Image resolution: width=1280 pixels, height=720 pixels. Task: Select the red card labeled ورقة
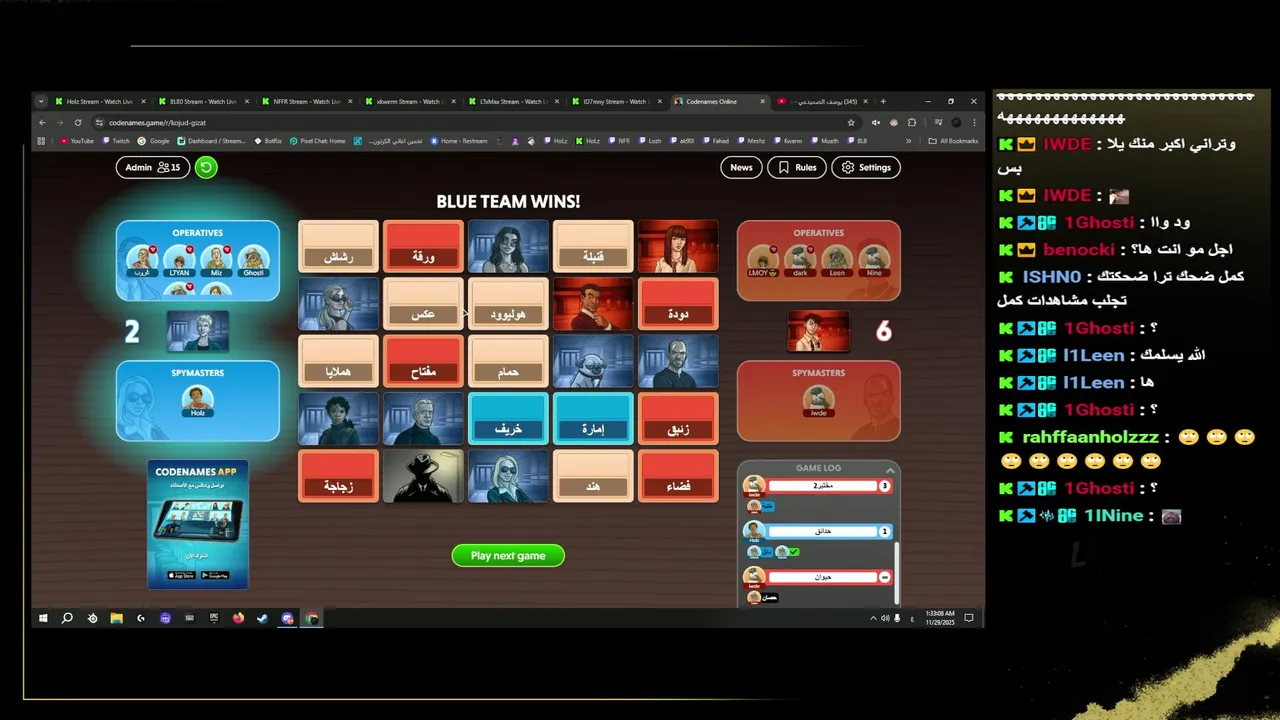pos(424,246)
